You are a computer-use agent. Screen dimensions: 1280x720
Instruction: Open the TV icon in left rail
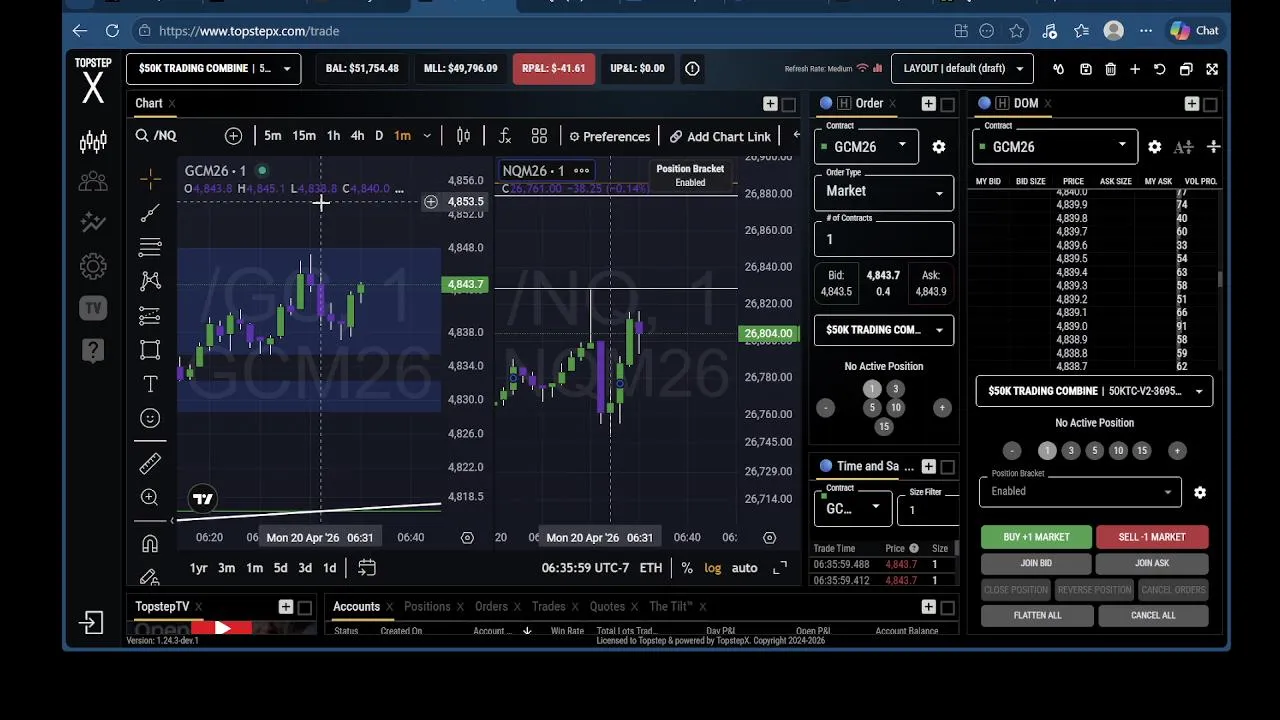tap(93, 308)
